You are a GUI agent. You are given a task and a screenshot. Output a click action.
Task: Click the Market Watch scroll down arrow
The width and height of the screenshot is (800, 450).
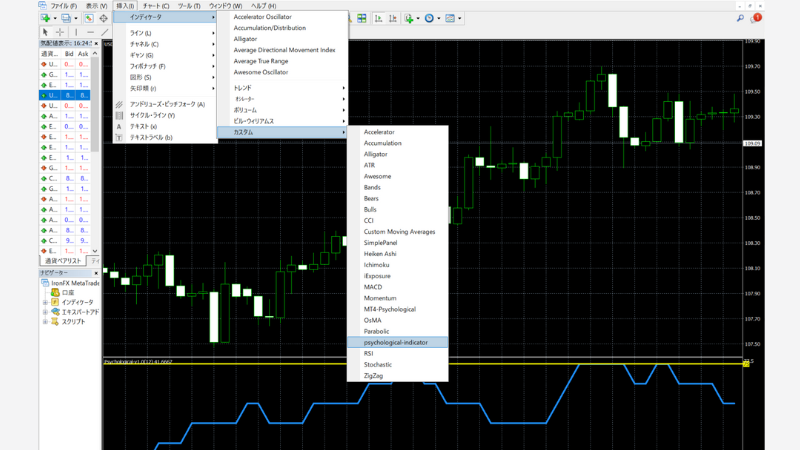click(x=95, y=251)
